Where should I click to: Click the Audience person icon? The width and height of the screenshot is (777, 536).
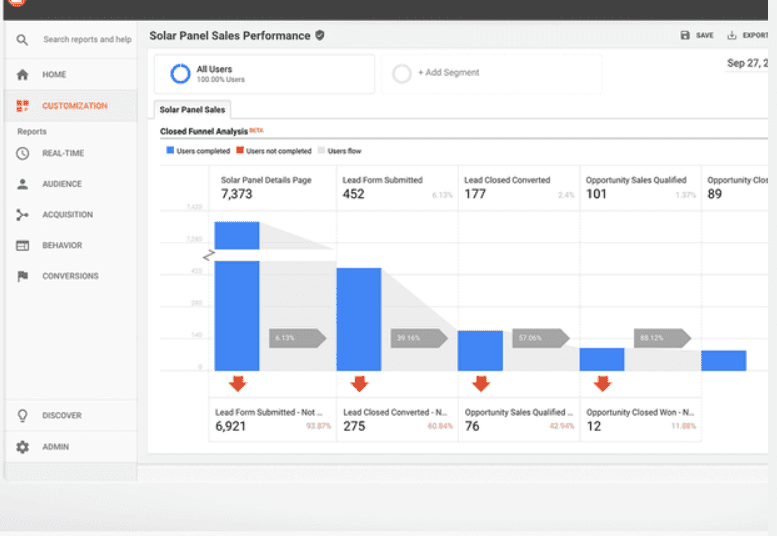(22, 184)
